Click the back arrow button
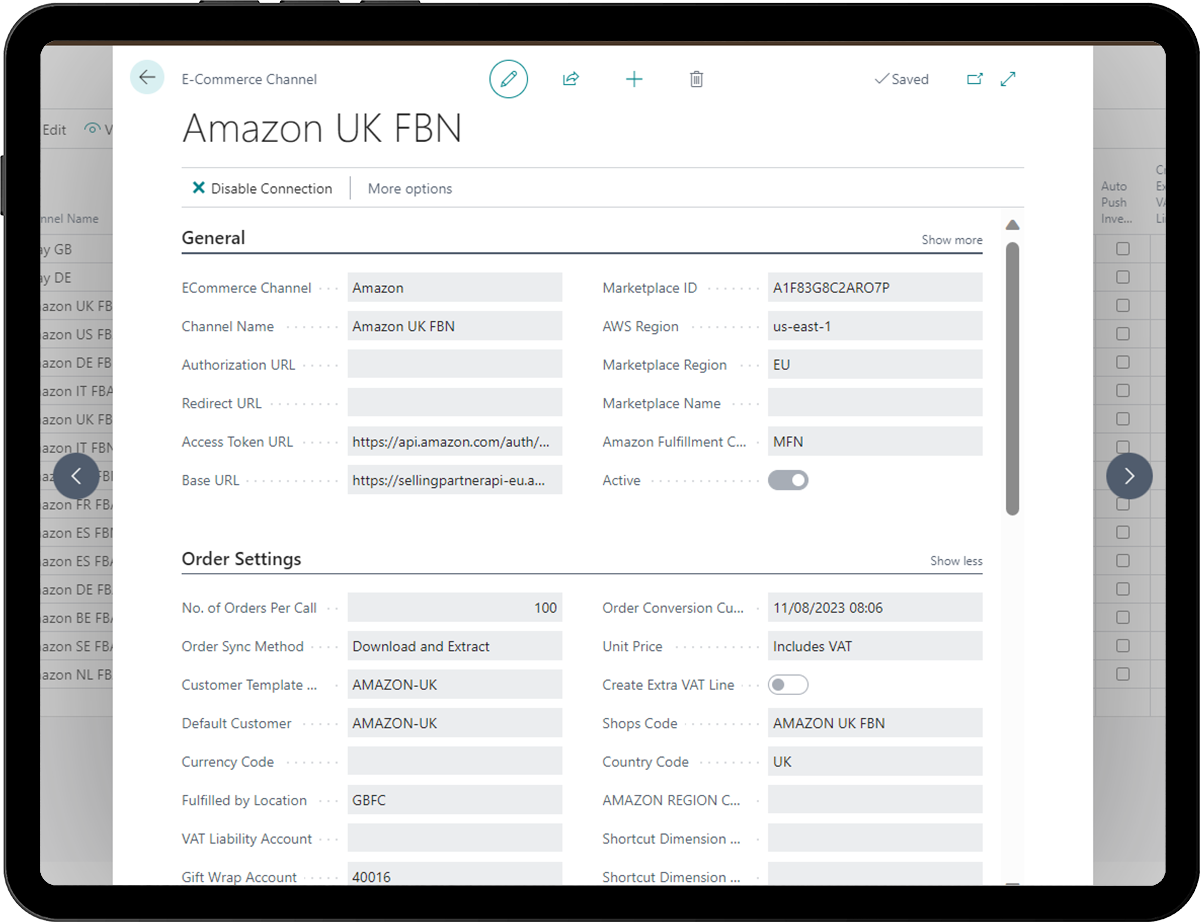 (x=147, y=78)
